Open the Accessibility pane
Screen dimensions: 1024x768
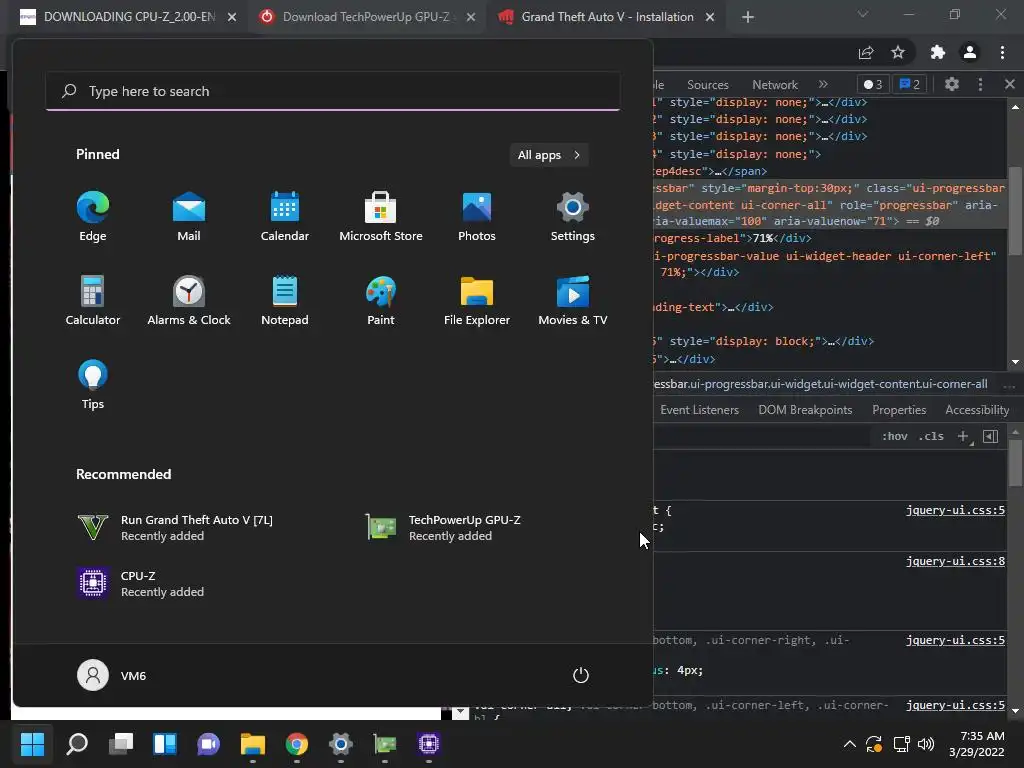click(x=976, y=410)
